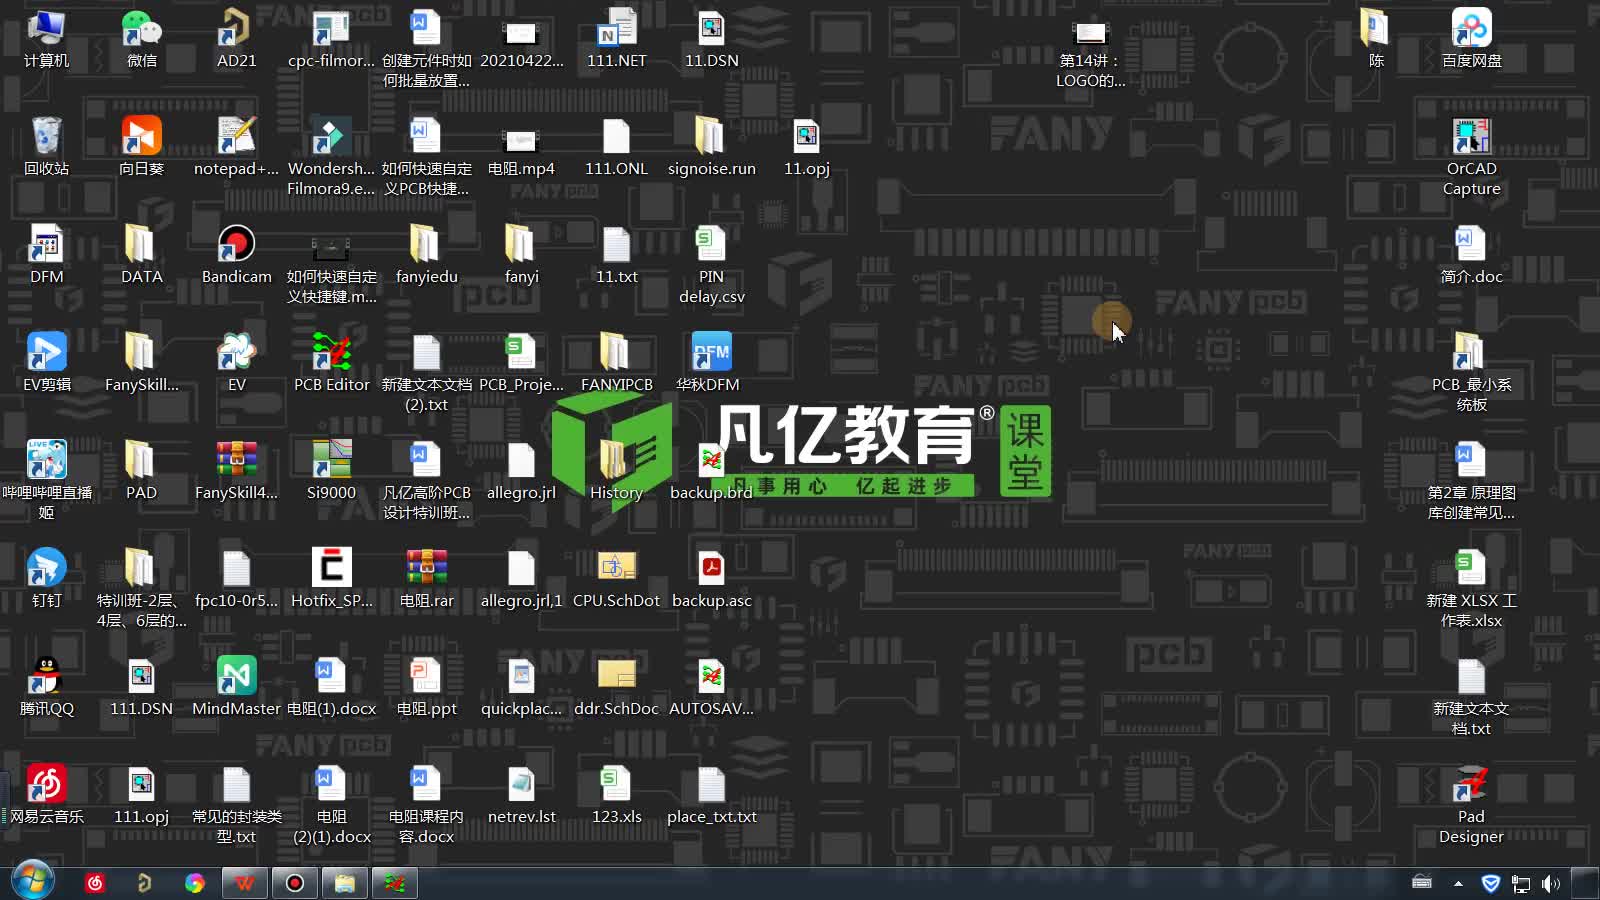
Task: Select the 新建 XLSX 工作表.xlsx file
Action: (x=1471, y=590)
